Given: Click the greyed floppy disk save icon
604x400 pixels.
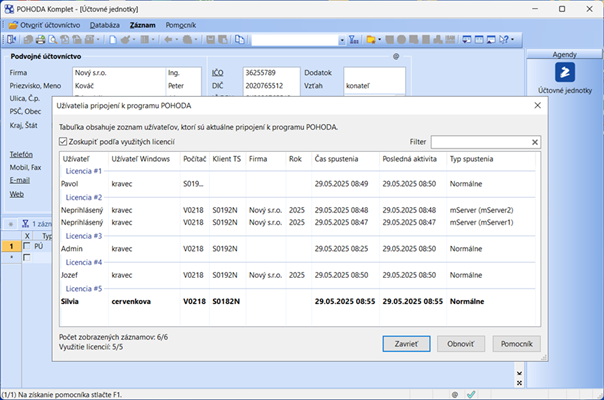Looking at the screenshot, I should (211, 39).
